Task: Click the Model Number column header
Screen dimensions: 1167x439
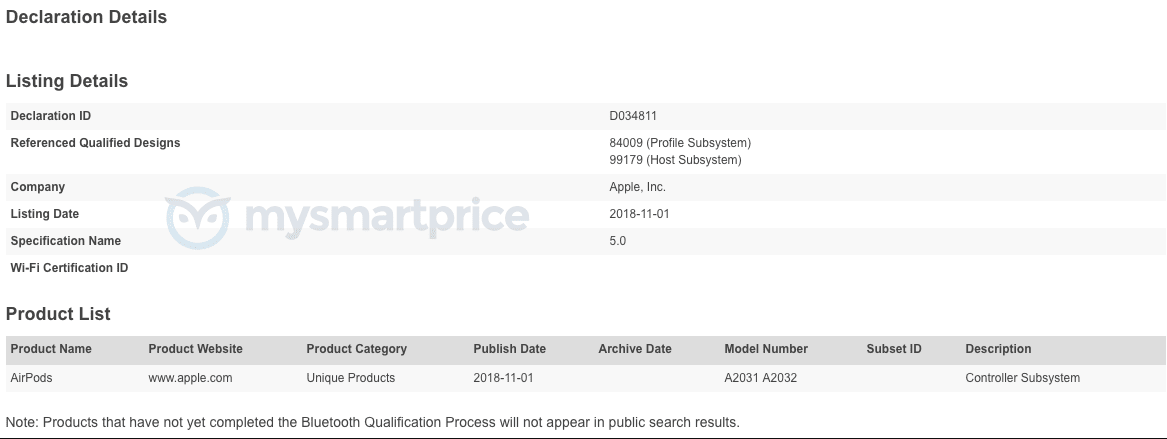Action: click(x=766, y=349)
